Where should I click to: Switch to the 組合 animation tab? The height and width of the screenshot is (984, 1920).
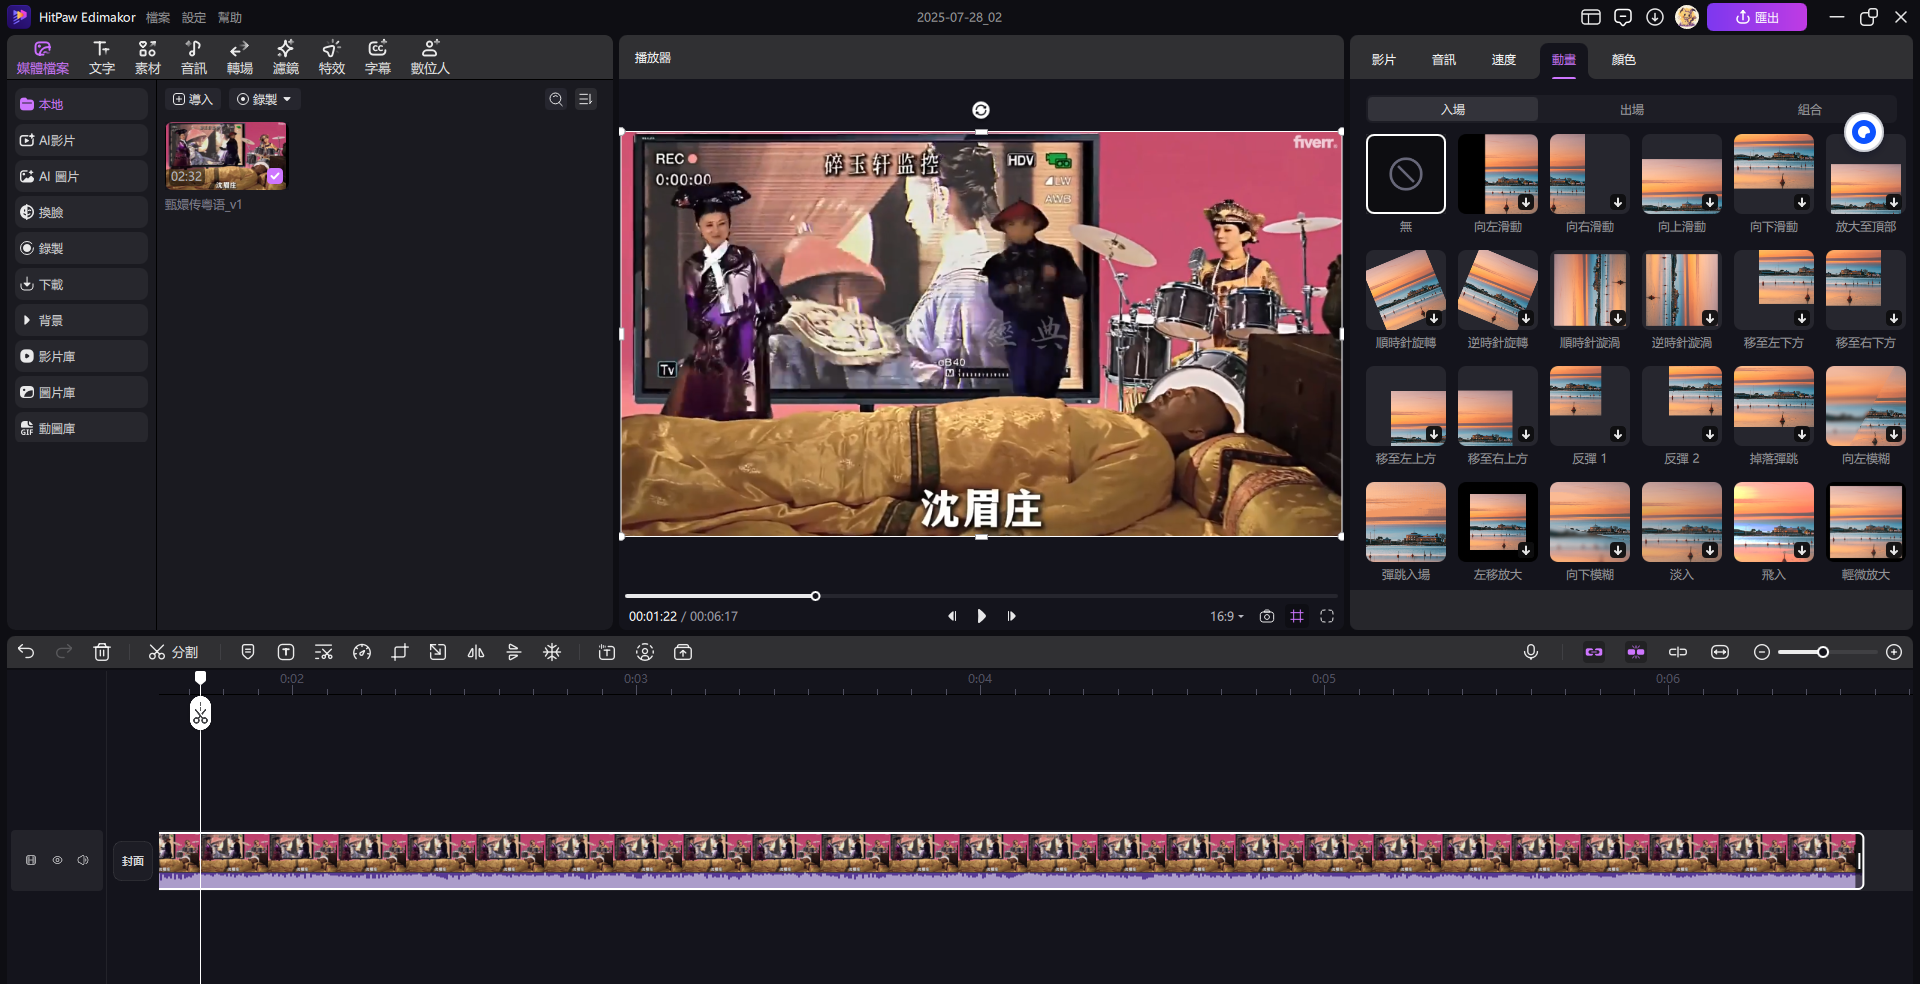pos(1809,110)
